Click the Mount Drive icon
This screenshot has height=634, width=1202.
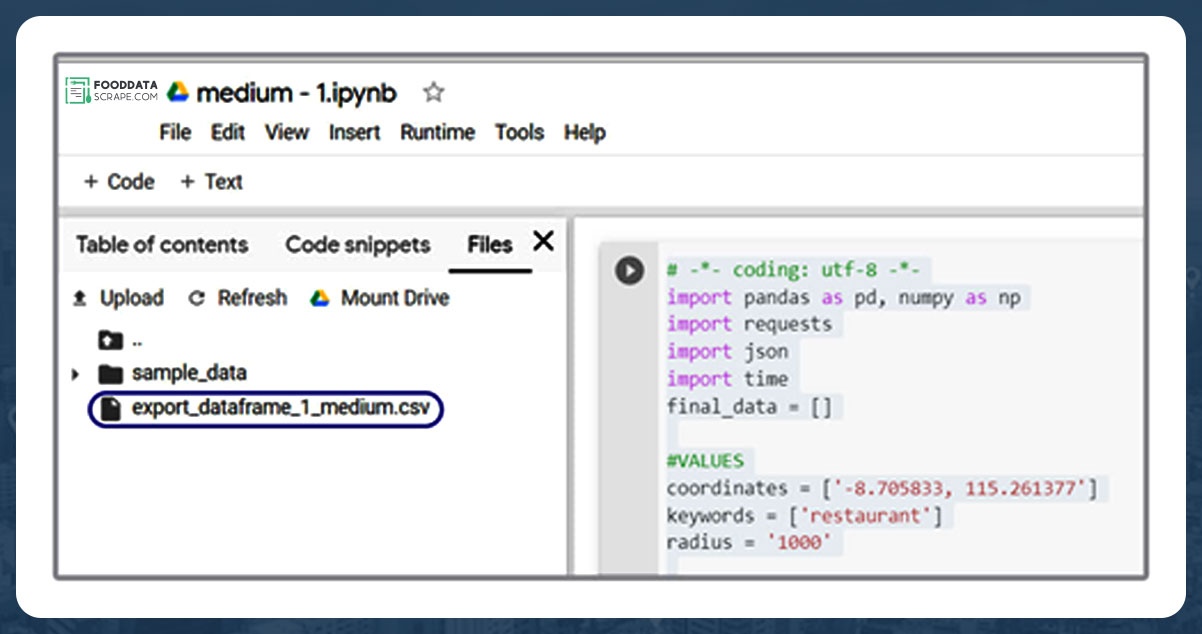coord(321,297)
